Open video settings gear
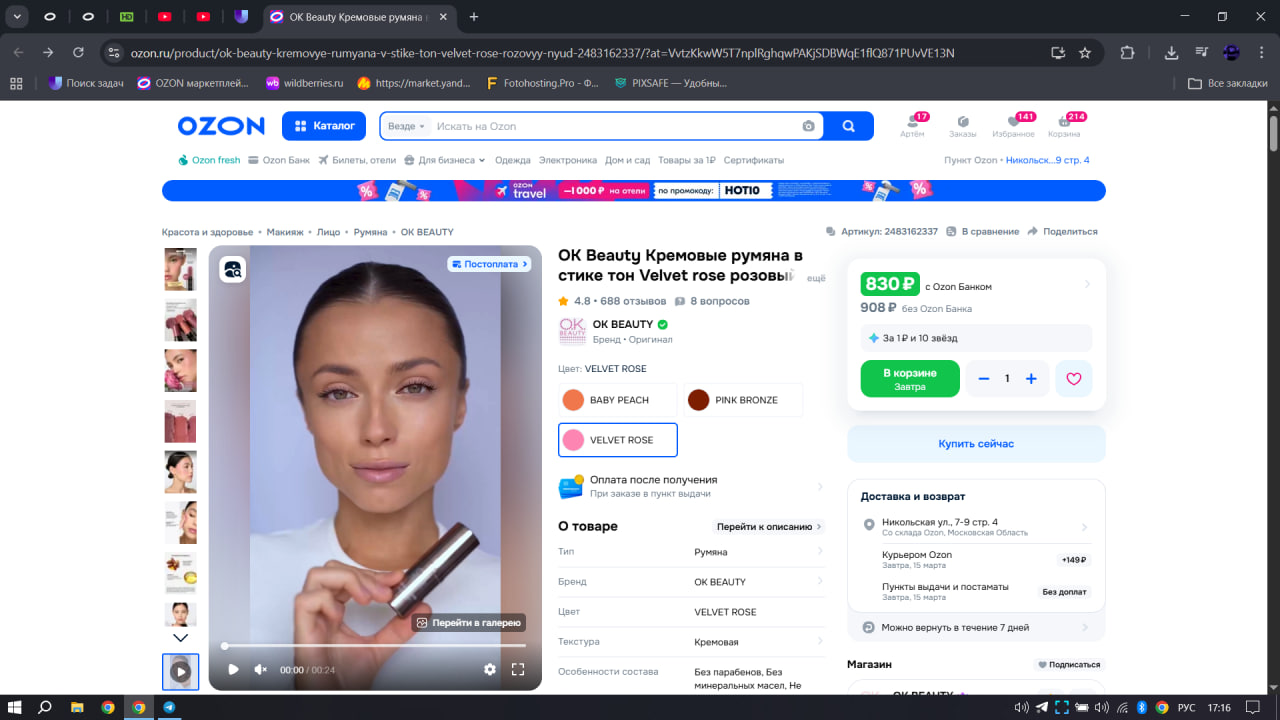Screen dimensions: 1280x720 point(490,669)
